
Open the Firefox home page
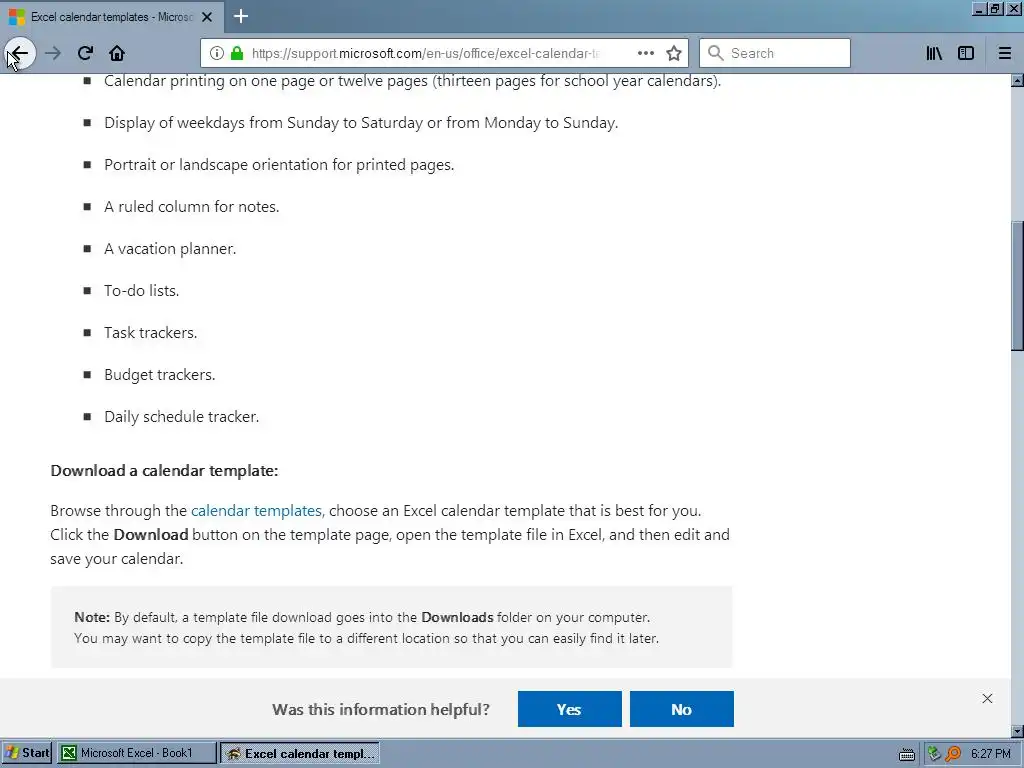[117, 53]
